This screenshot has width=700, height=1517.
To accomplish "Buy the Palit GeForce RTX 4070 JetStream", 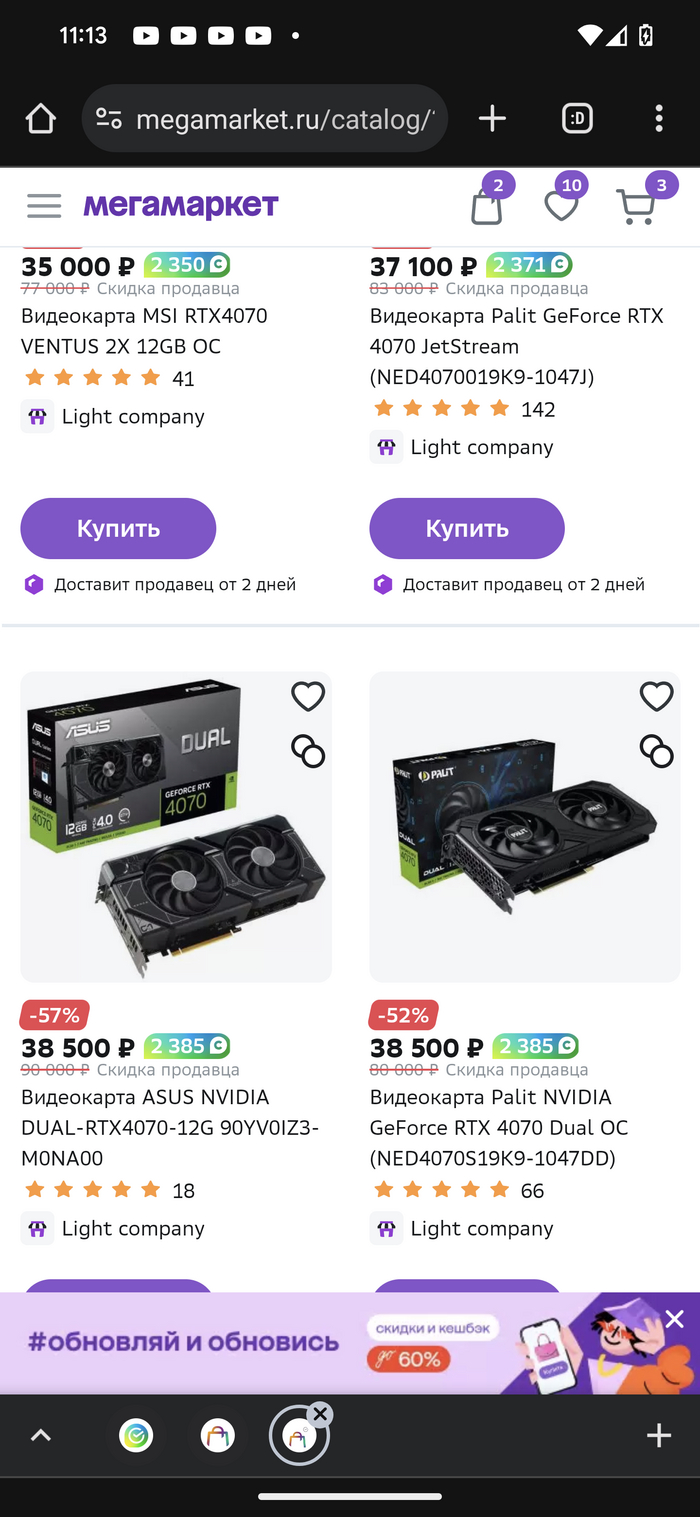I will (x=467, y=528).
